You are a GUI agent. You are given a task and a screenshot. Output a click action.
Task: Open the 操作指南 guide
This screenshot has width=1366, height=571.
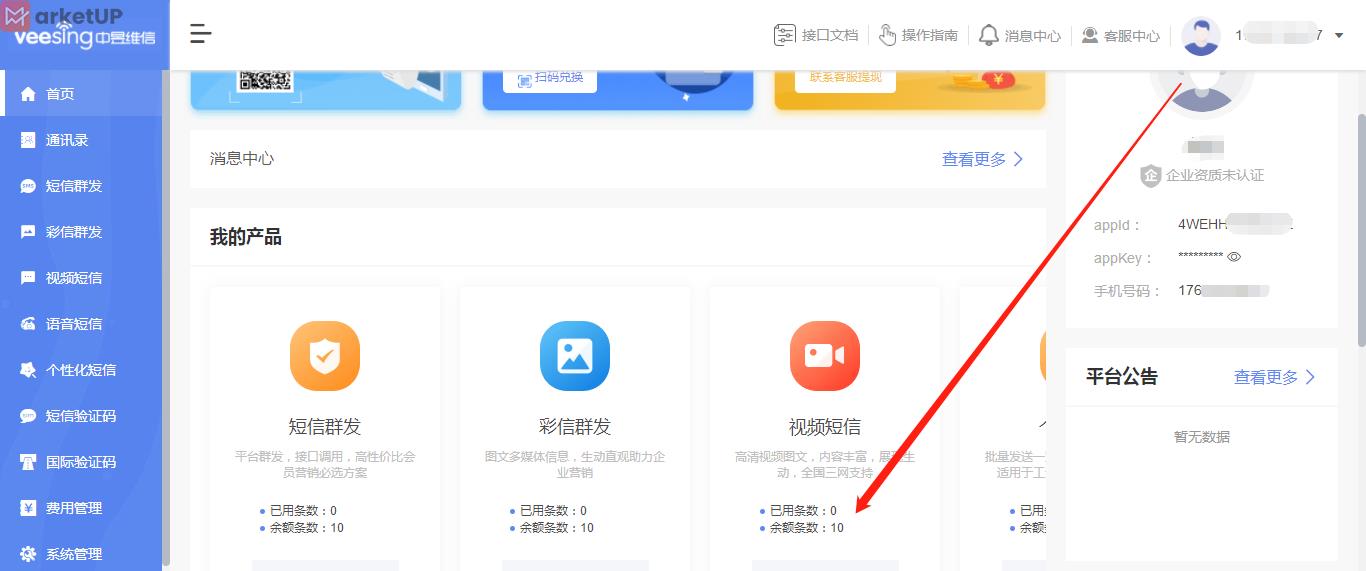pos(918,35)
